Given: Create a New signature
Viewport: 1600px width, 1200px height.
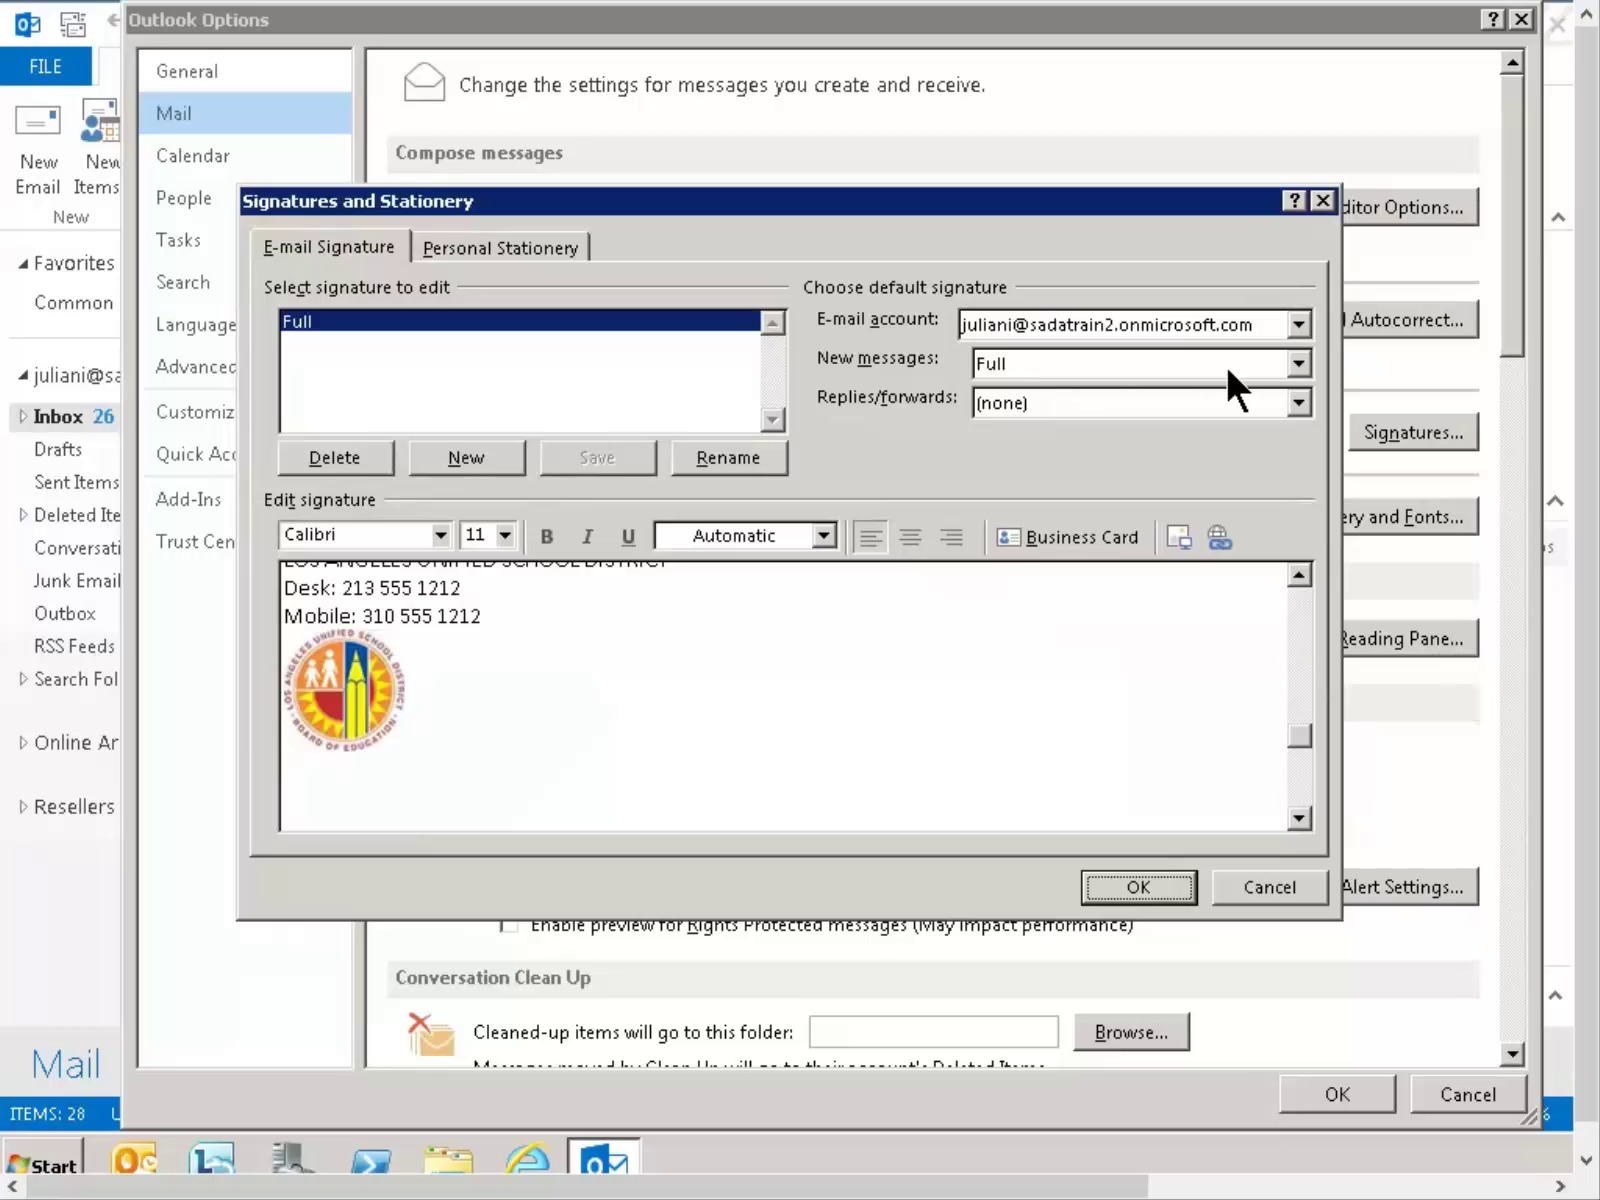Looking at the screenshot, I should coord(466,457).
